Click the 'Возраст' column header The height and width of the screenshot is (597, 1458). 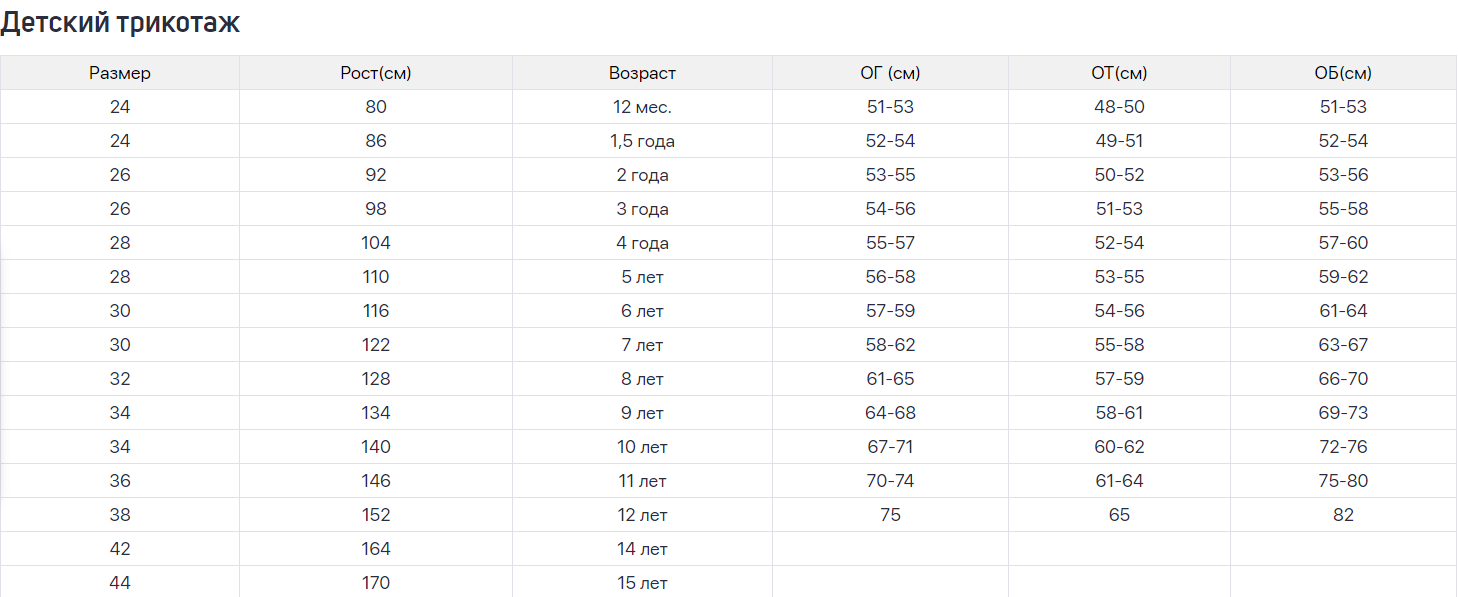[642, 73]
